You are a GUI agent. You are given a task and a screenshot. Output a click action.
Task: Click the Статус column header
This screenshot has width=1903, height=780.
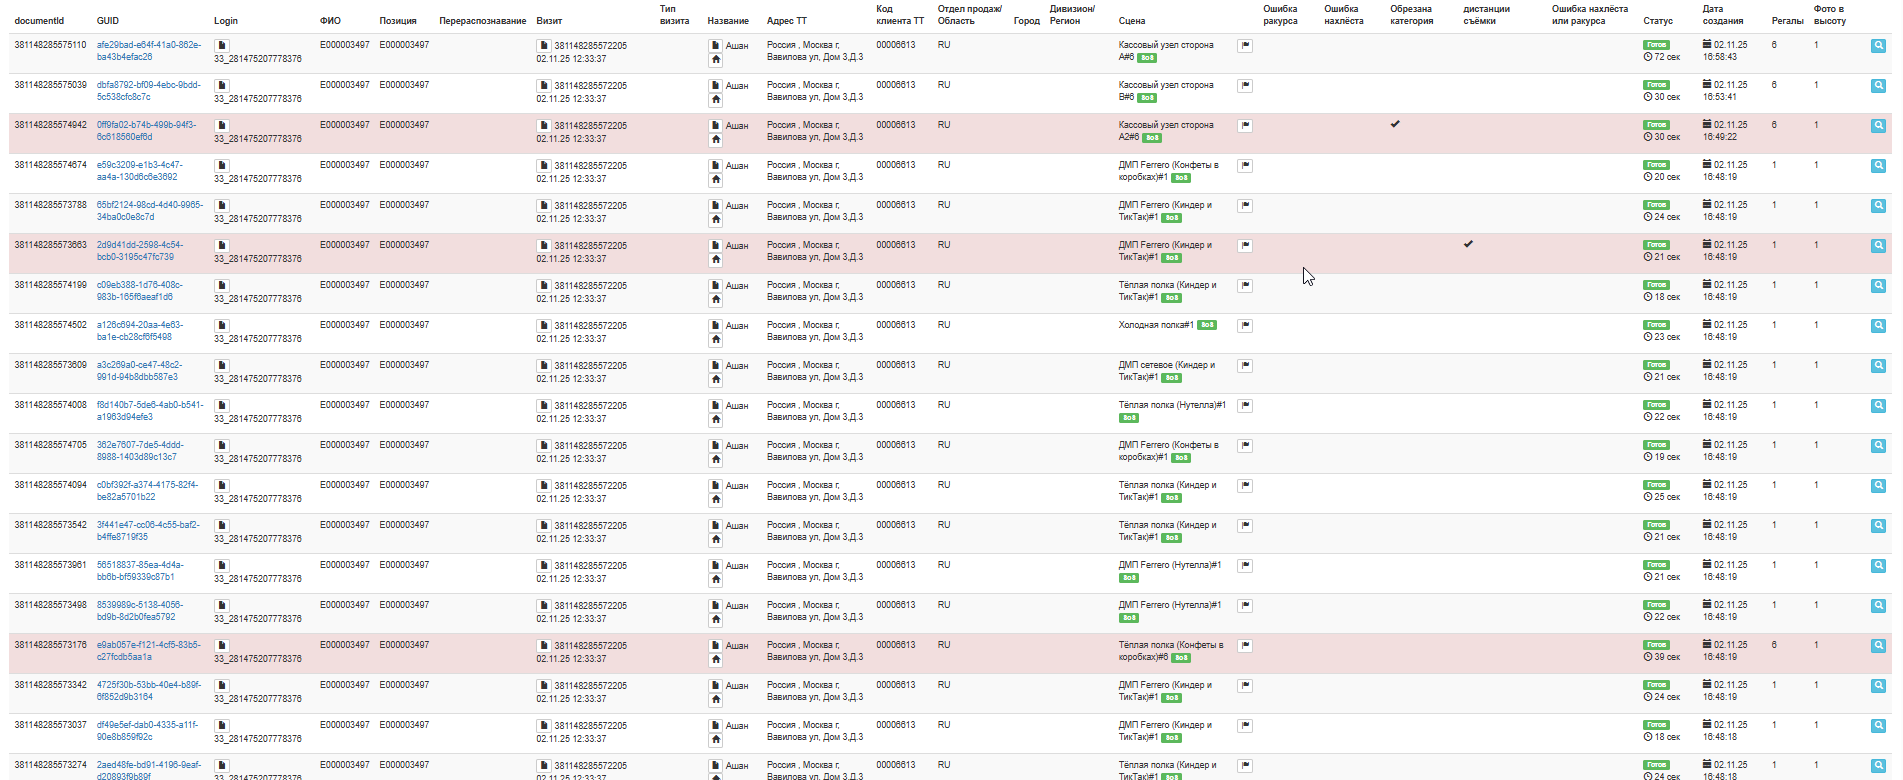tap(1658, 21)
